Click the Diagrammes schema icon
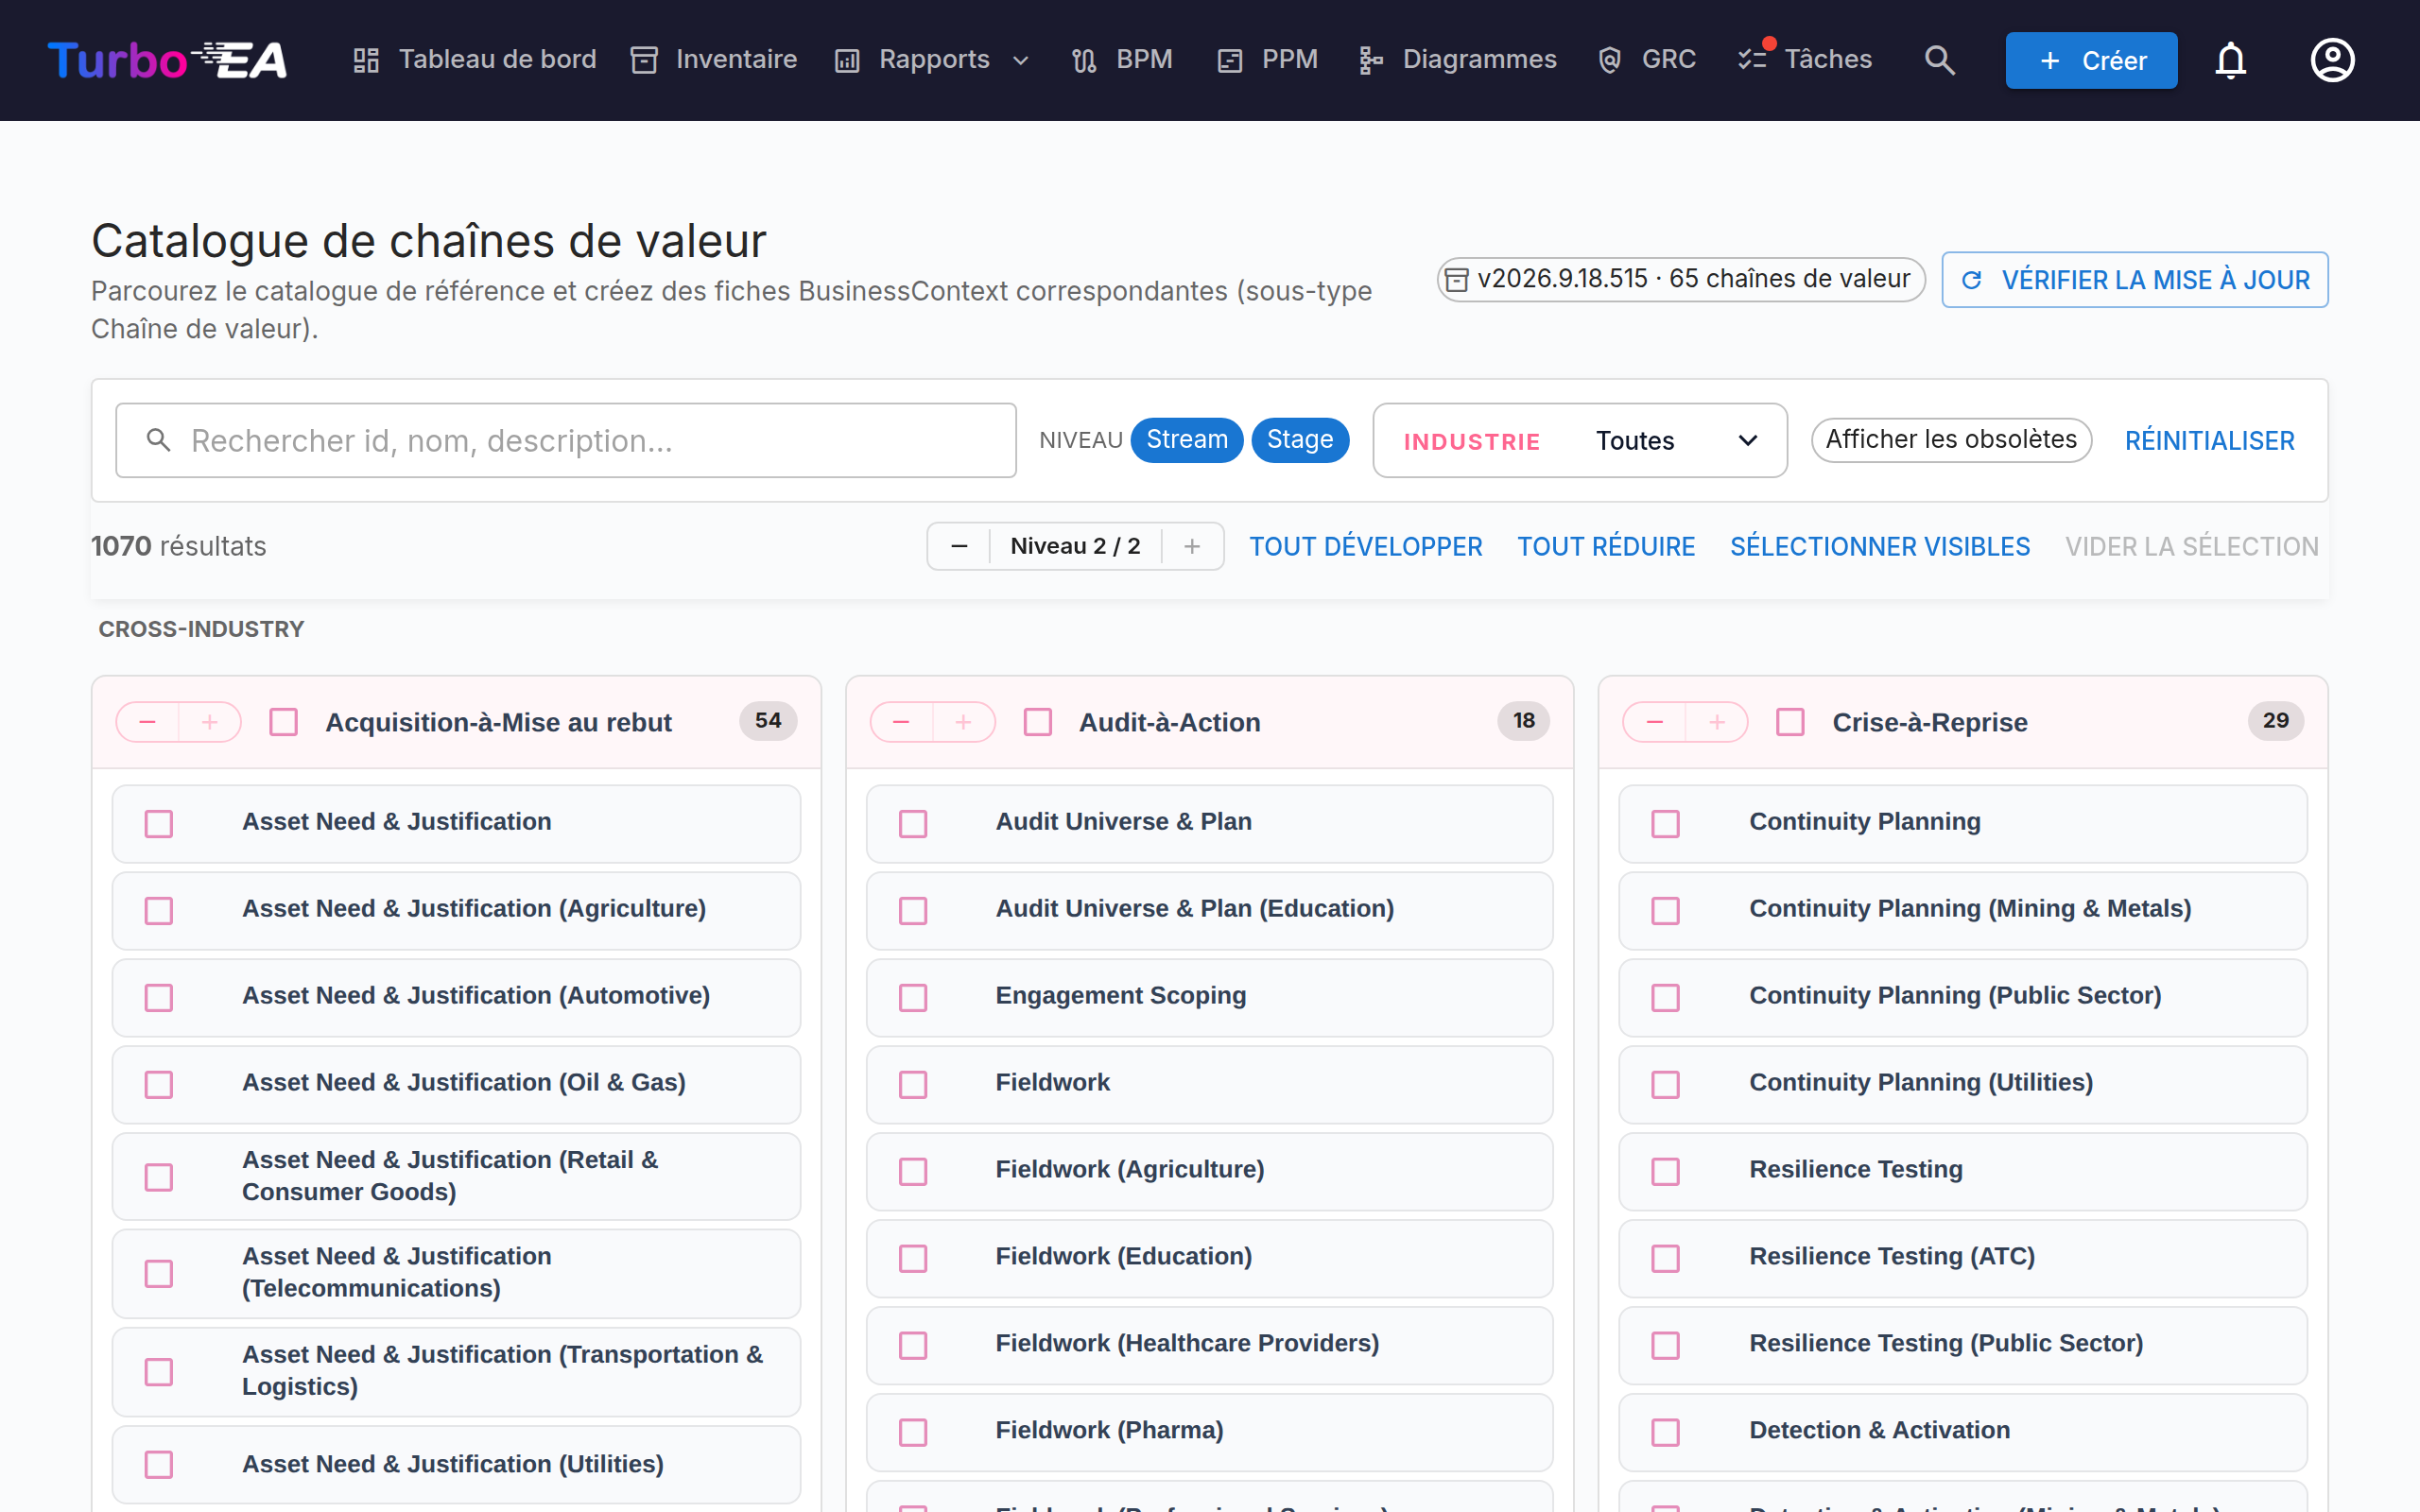Screen dimensions: 2420x1512 click(1371, 60)
